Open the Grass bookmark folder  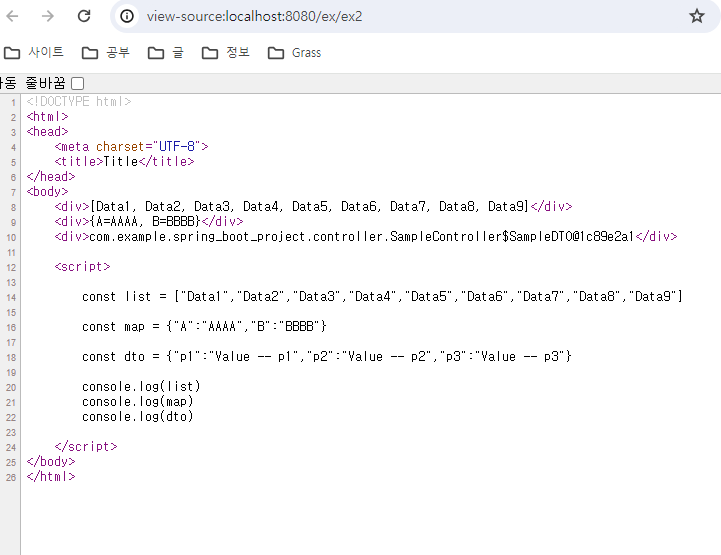(294, 52)
